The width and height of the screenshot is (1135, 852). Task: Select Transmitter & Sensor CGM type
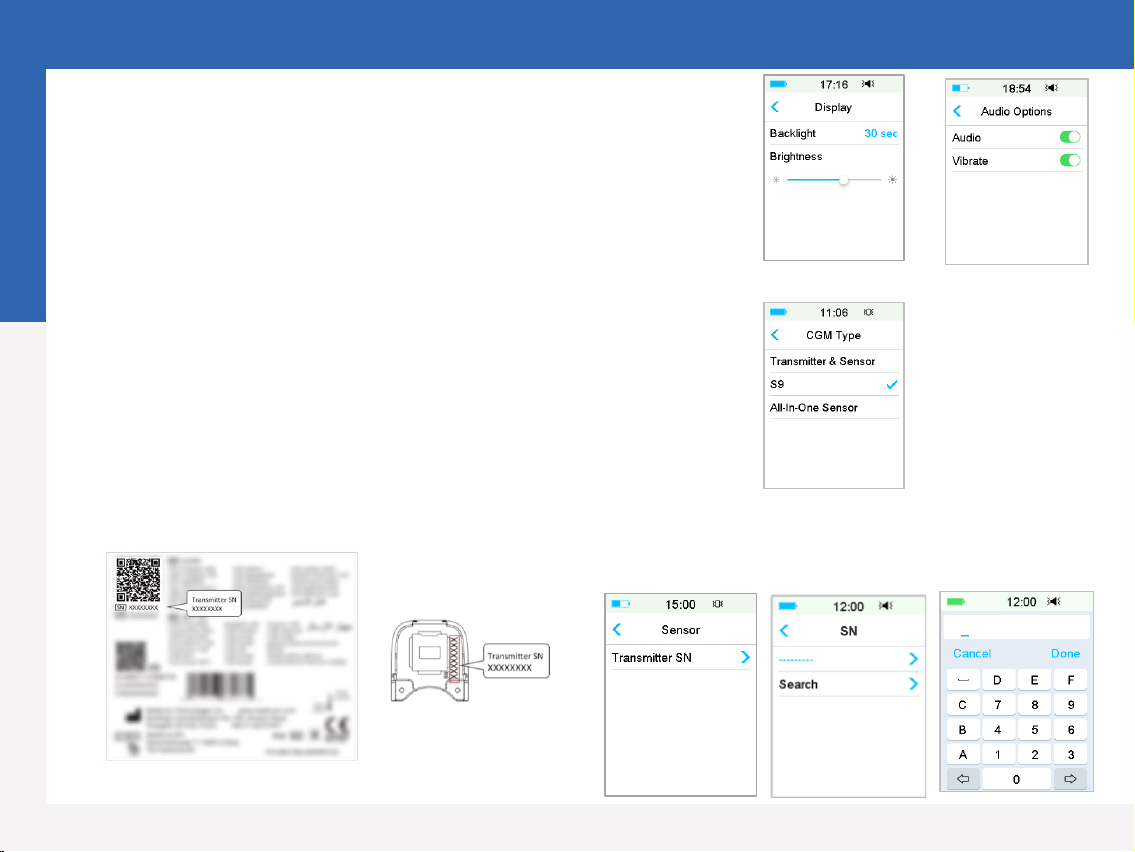point(834,361)
